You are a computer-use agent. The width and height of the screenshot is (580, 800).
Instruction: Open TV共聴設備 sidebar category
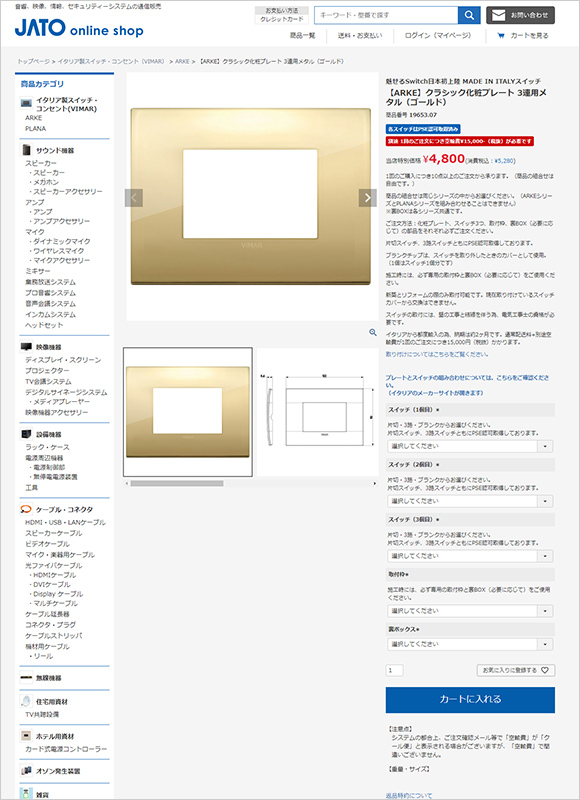coord(42,714)
